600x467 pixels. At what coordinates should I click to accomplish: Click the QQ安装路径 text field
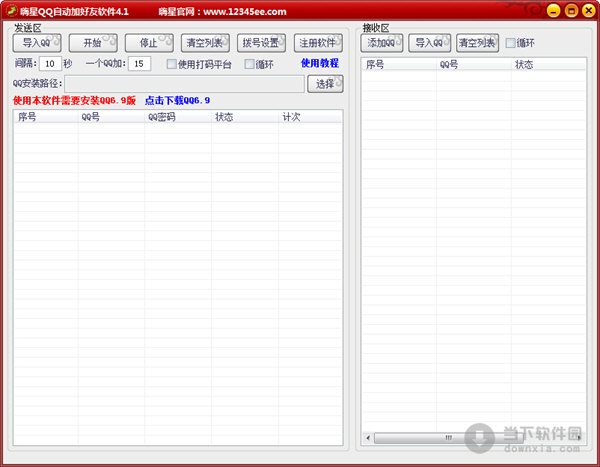pyautogui.click(x=184, y=84)
